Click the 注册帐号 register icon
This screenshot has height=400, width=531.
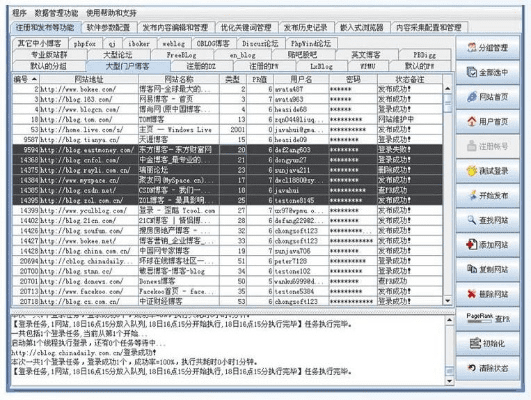point(472,146)
